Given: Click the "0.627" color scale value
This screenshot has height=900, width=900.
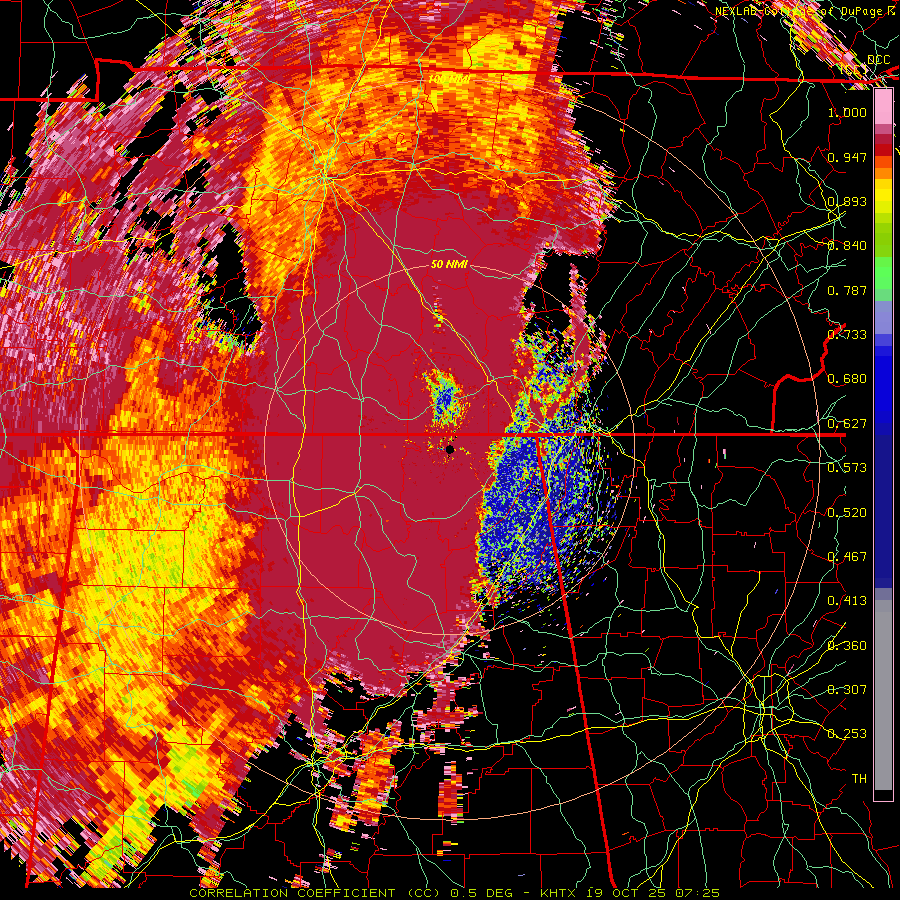Looking at the screenshot, I should pyautogui.click(x=847, y=424).
